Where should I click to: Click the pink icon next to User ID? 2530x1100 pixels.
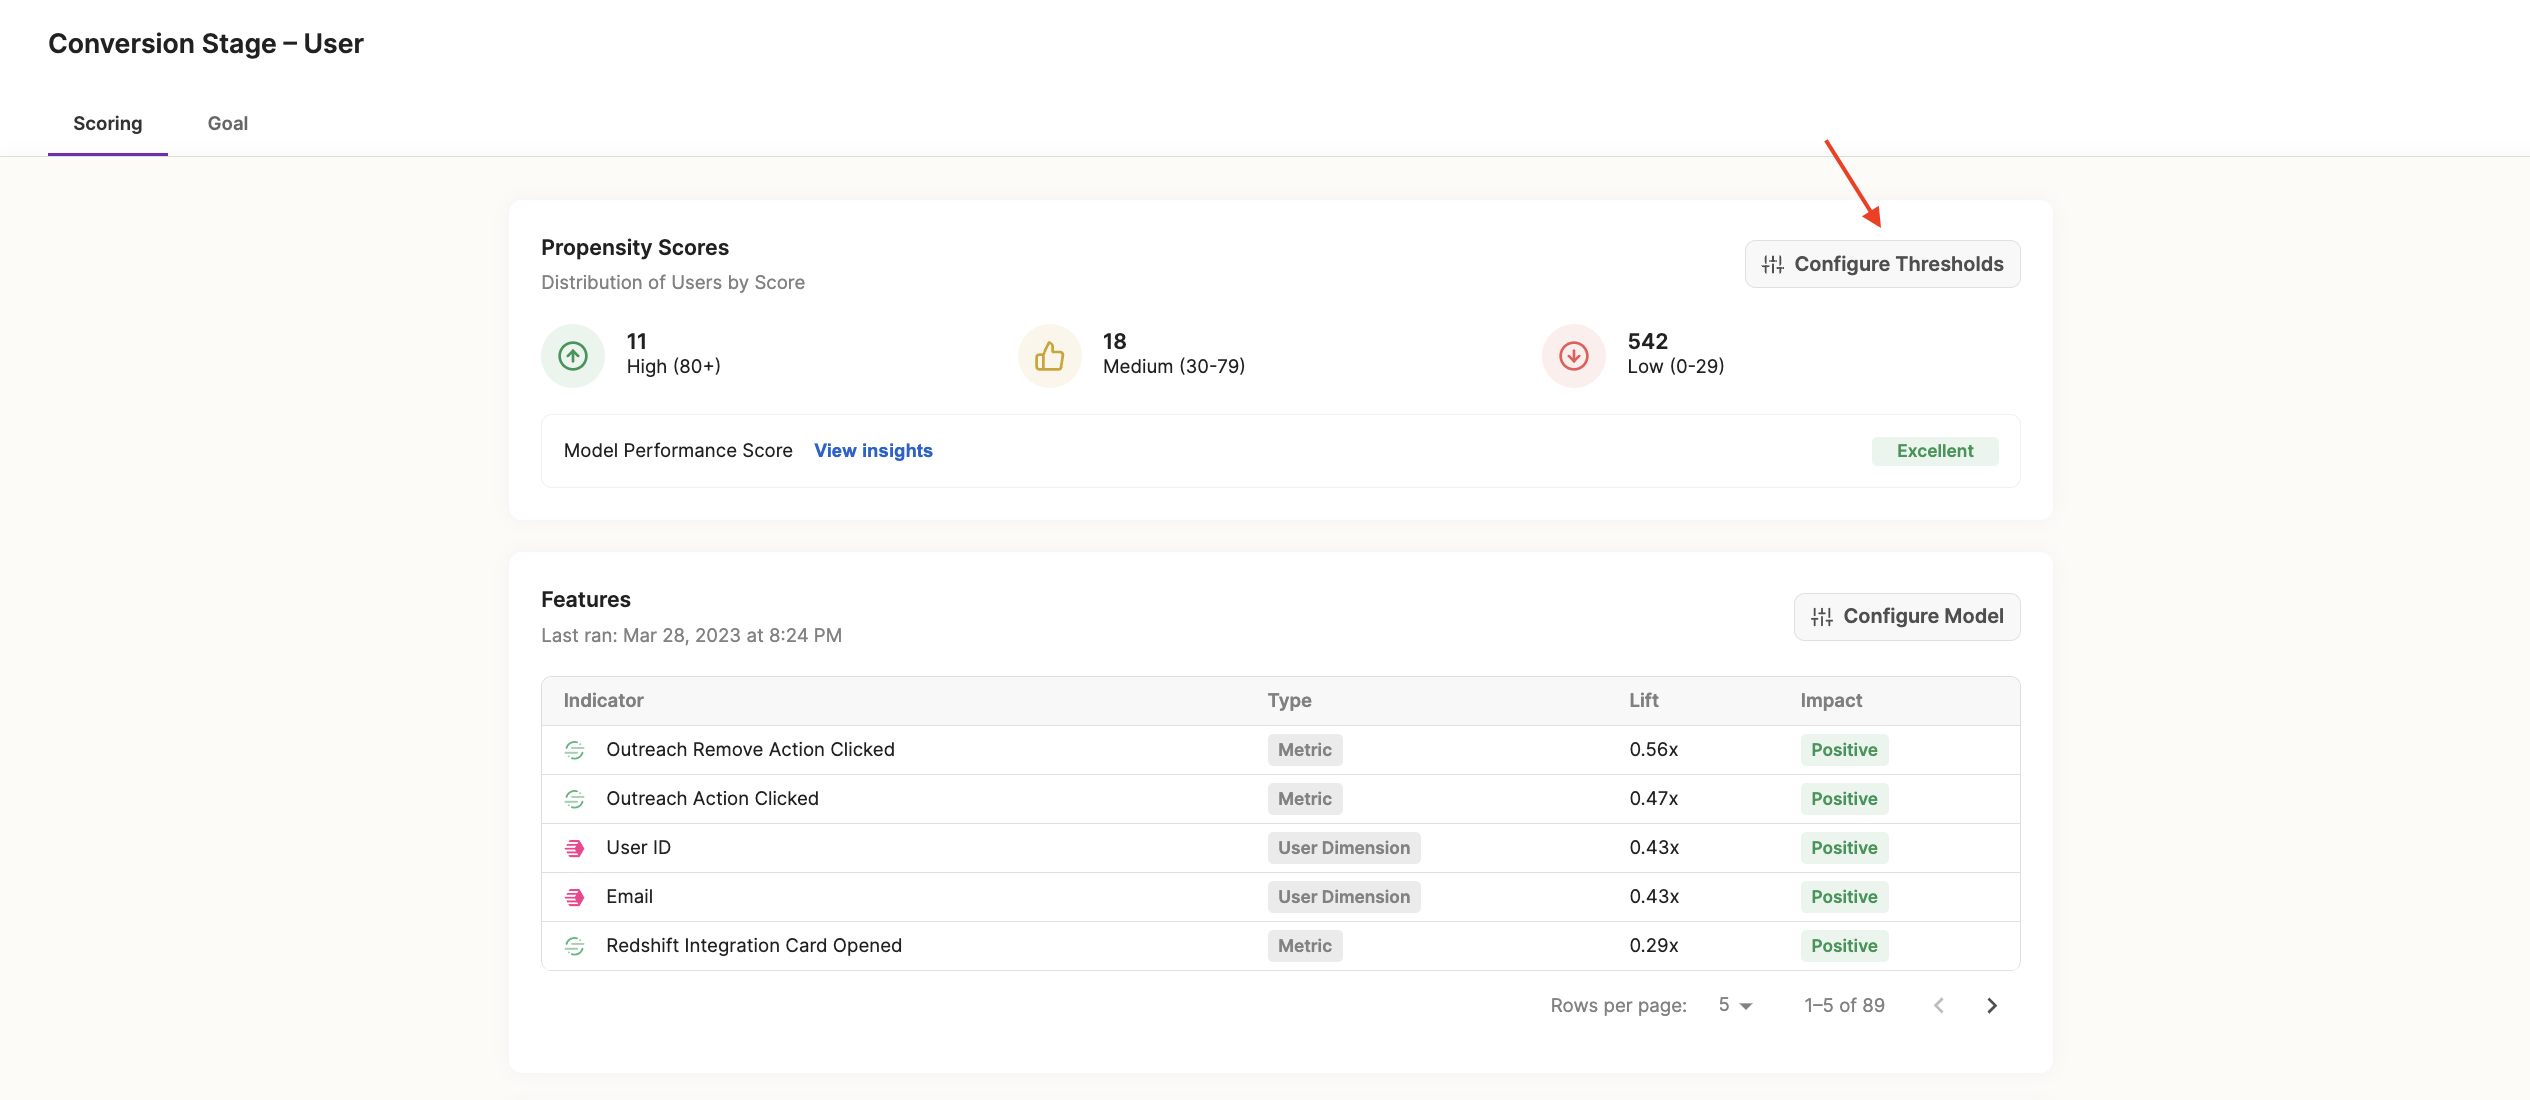(574, 848)
